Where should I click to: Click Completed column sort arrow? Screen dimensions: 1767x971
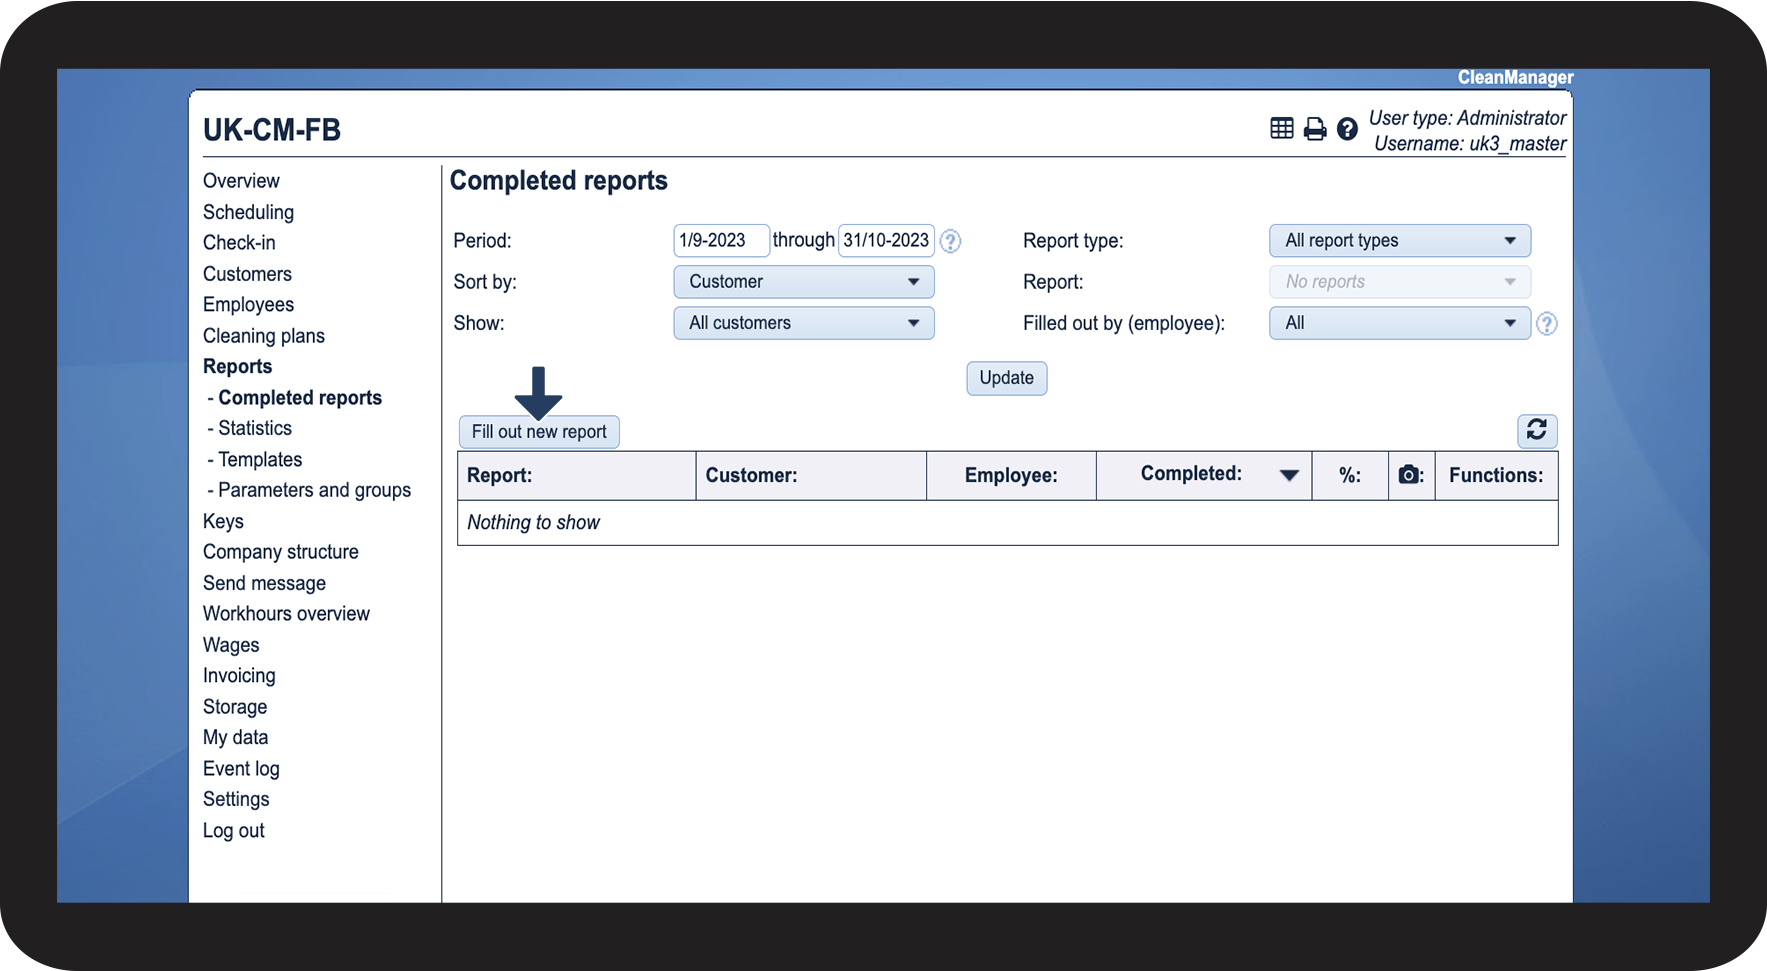click(1289, 475)
